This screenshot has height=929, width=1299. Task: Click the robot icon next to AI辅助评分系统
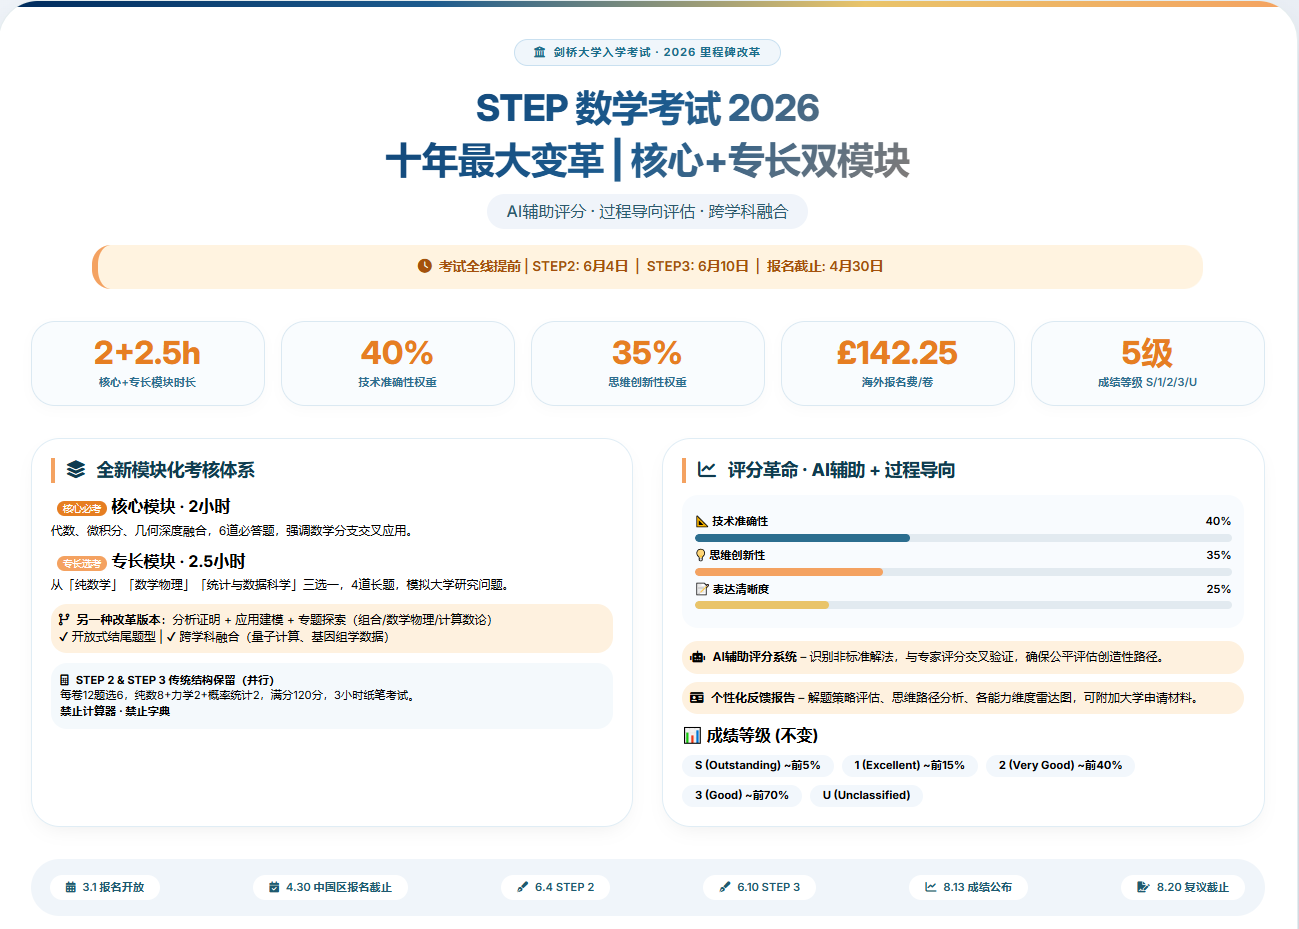[697, 657]
